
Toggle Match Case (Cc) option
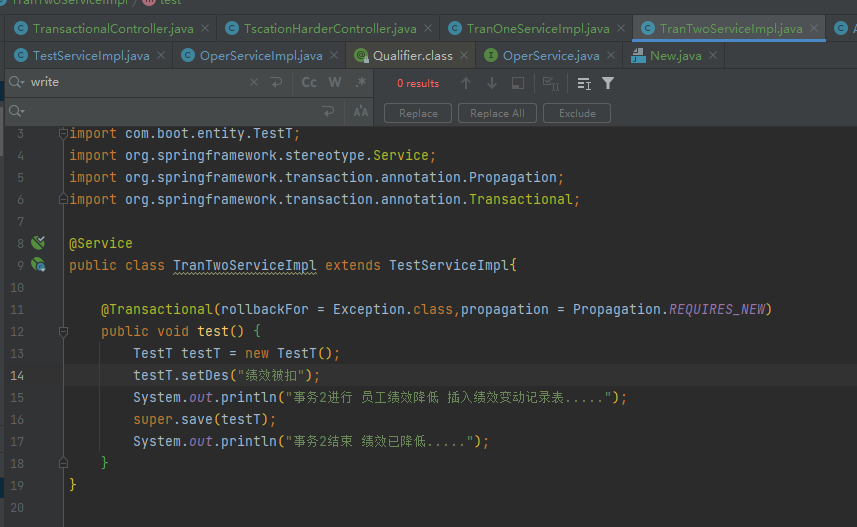pos(309,82)
